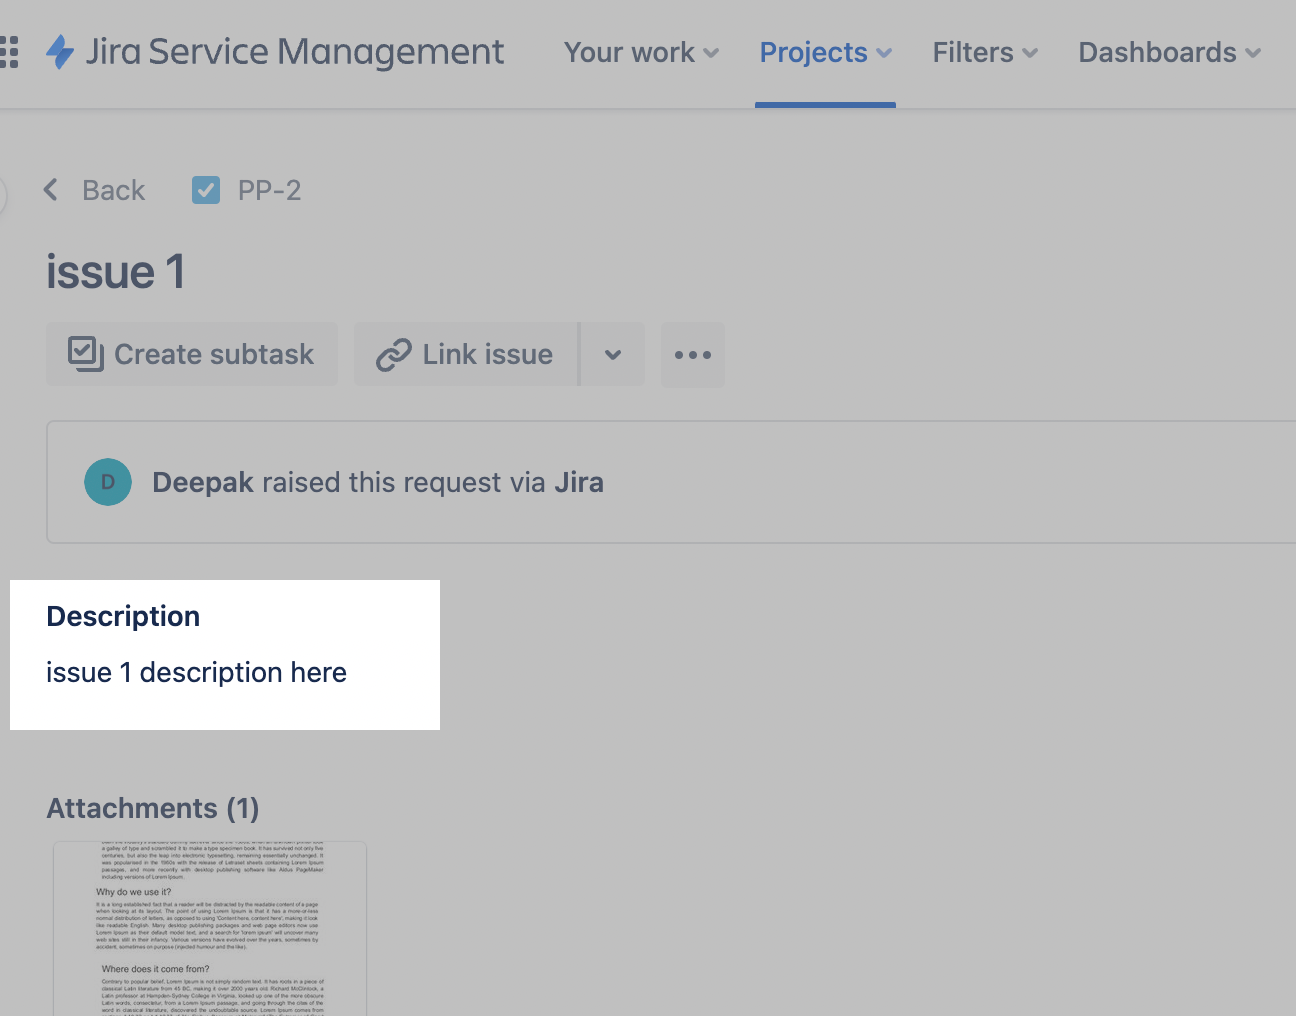Click the Link issue button

(466, 354)
